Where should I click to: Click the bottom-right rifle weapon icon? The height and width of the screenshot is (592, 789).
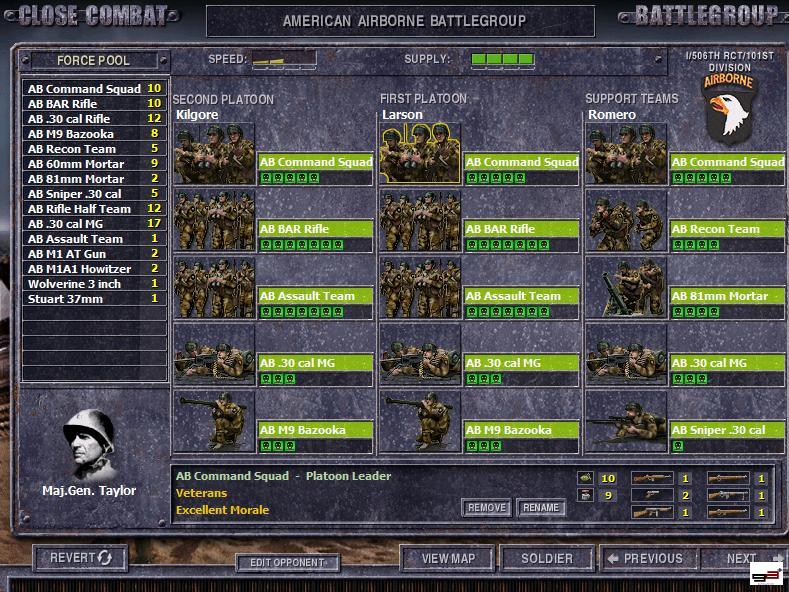[728, 512]
